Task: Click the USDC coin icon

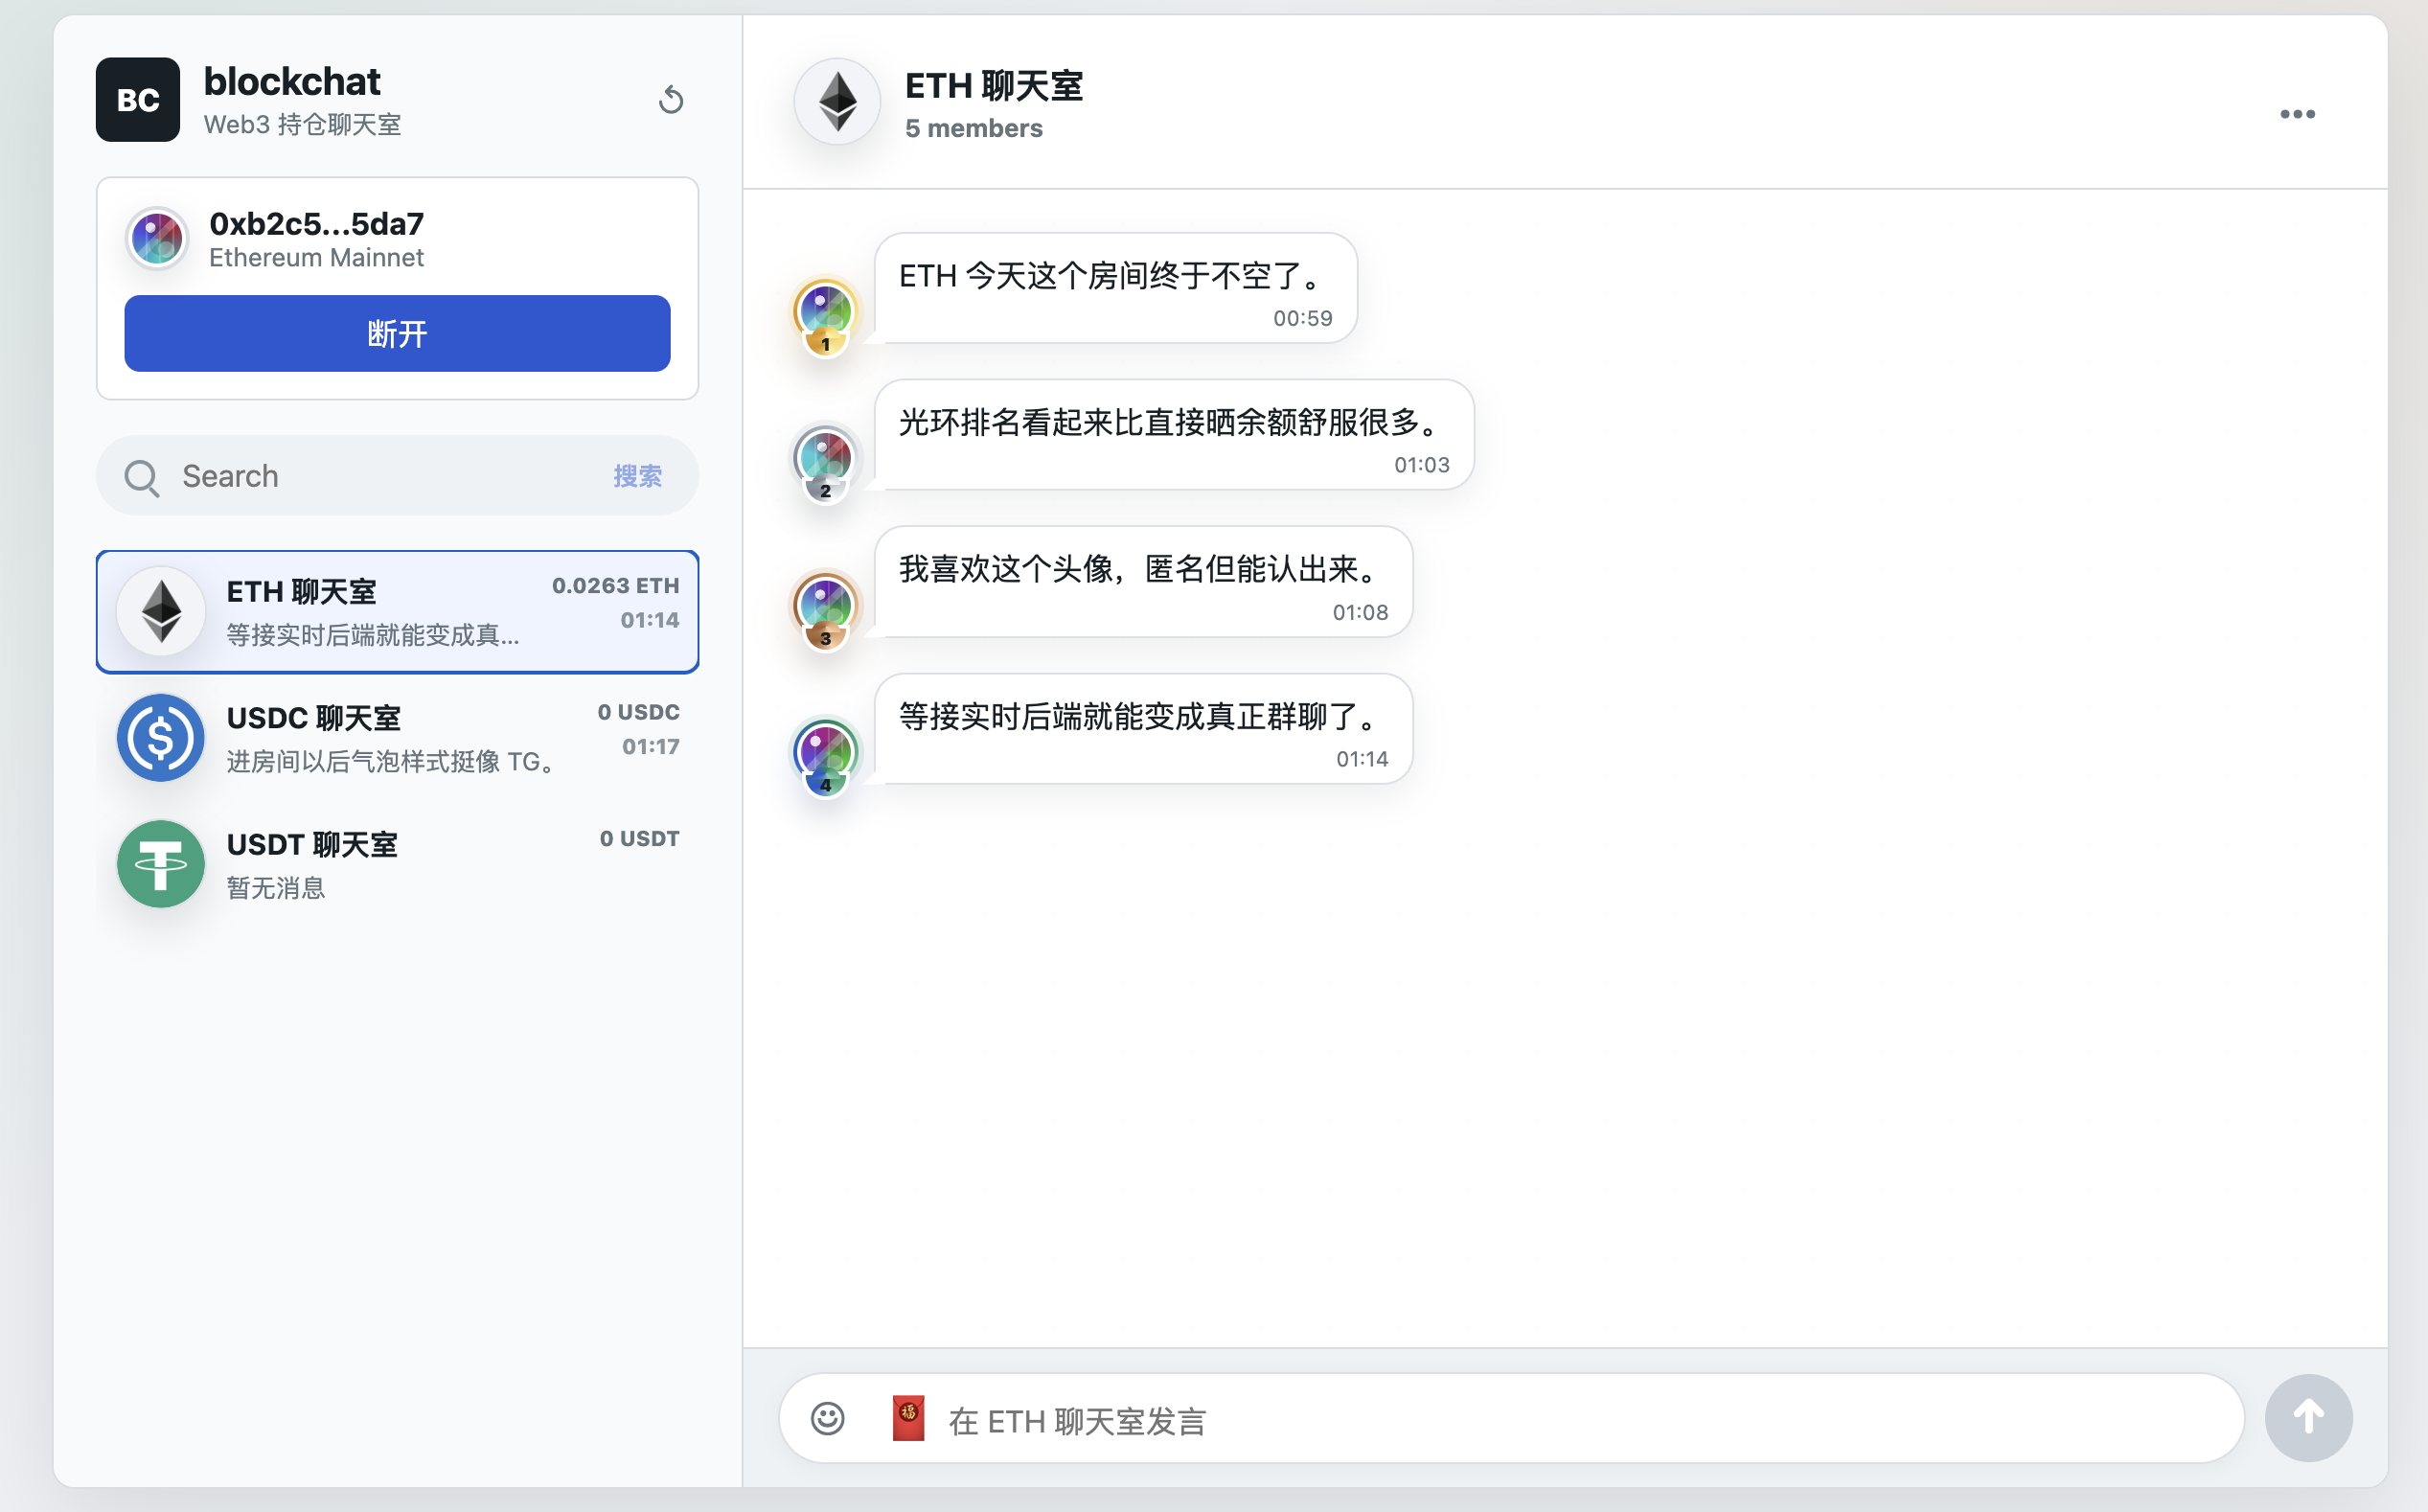Action: (161, 738)
